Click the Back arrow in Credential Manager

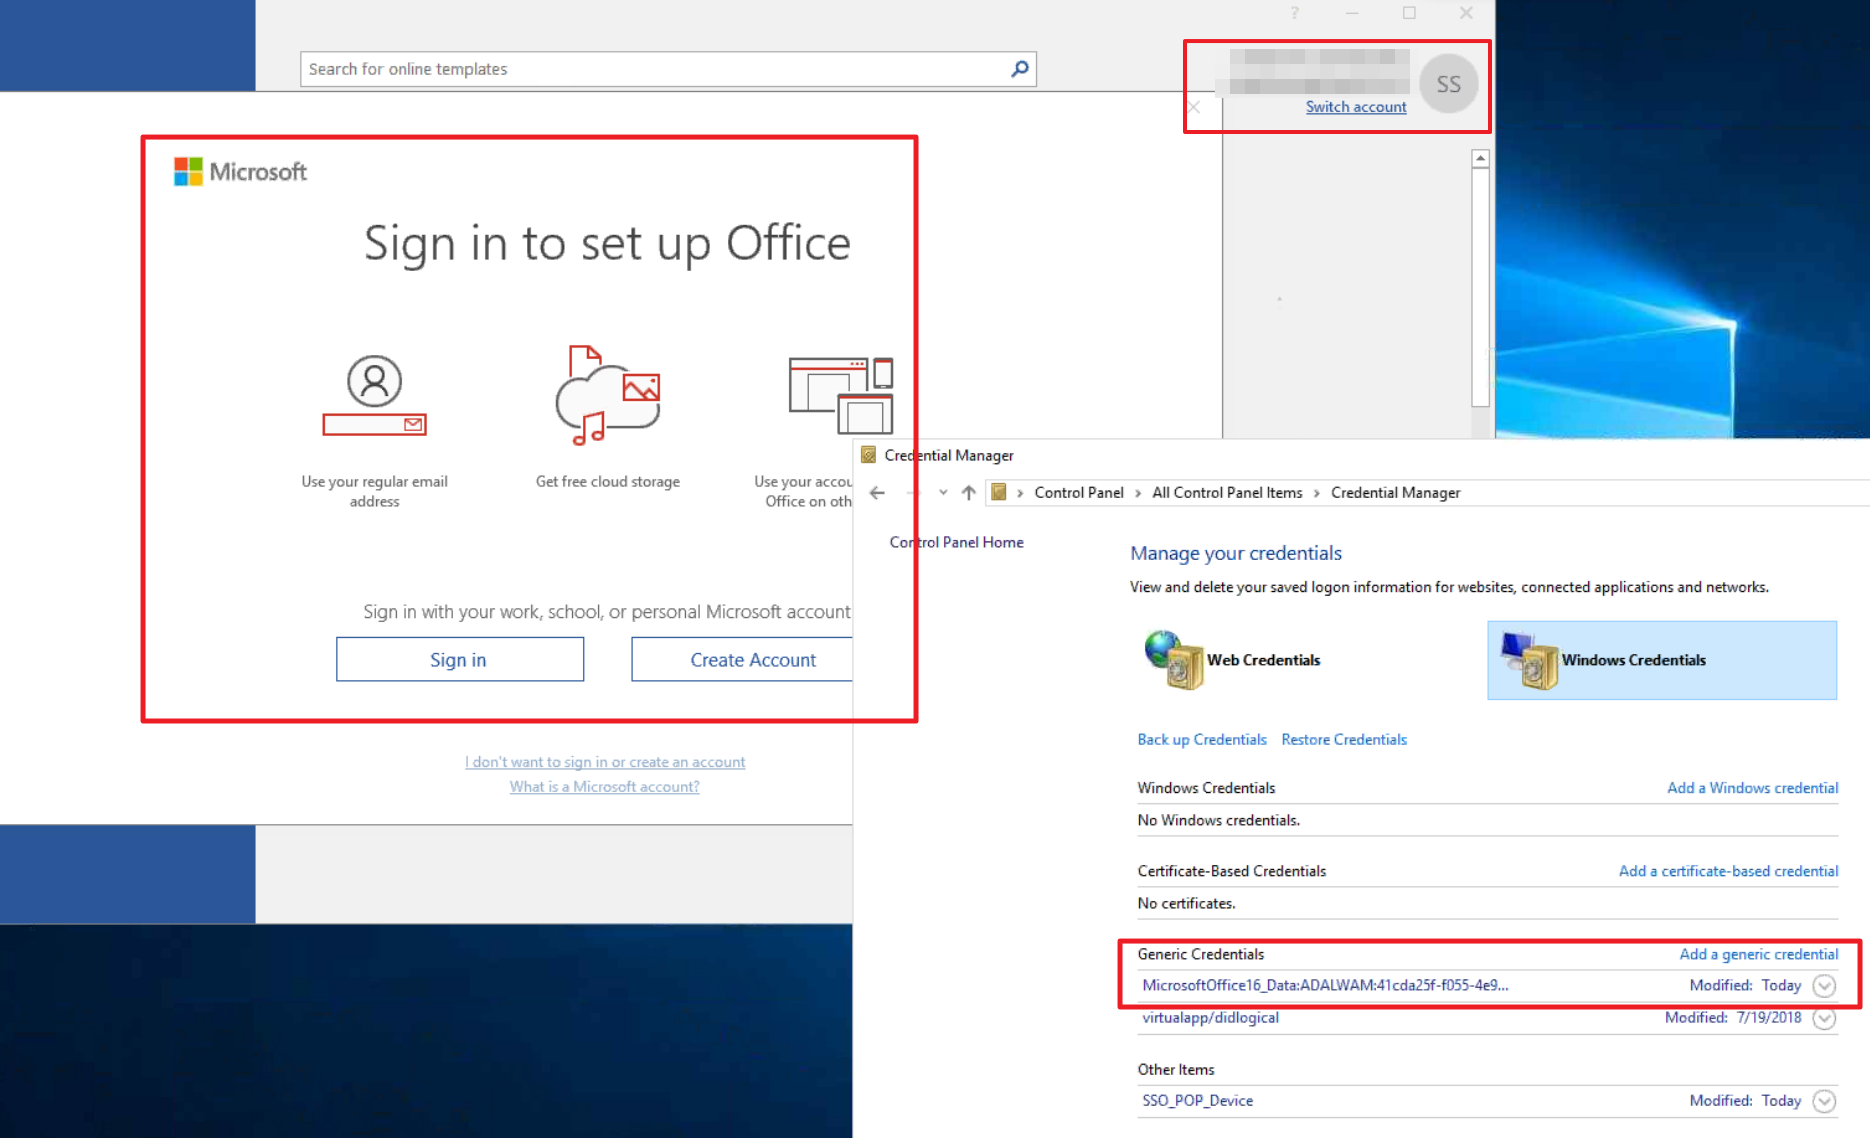[x=877, y=493]
